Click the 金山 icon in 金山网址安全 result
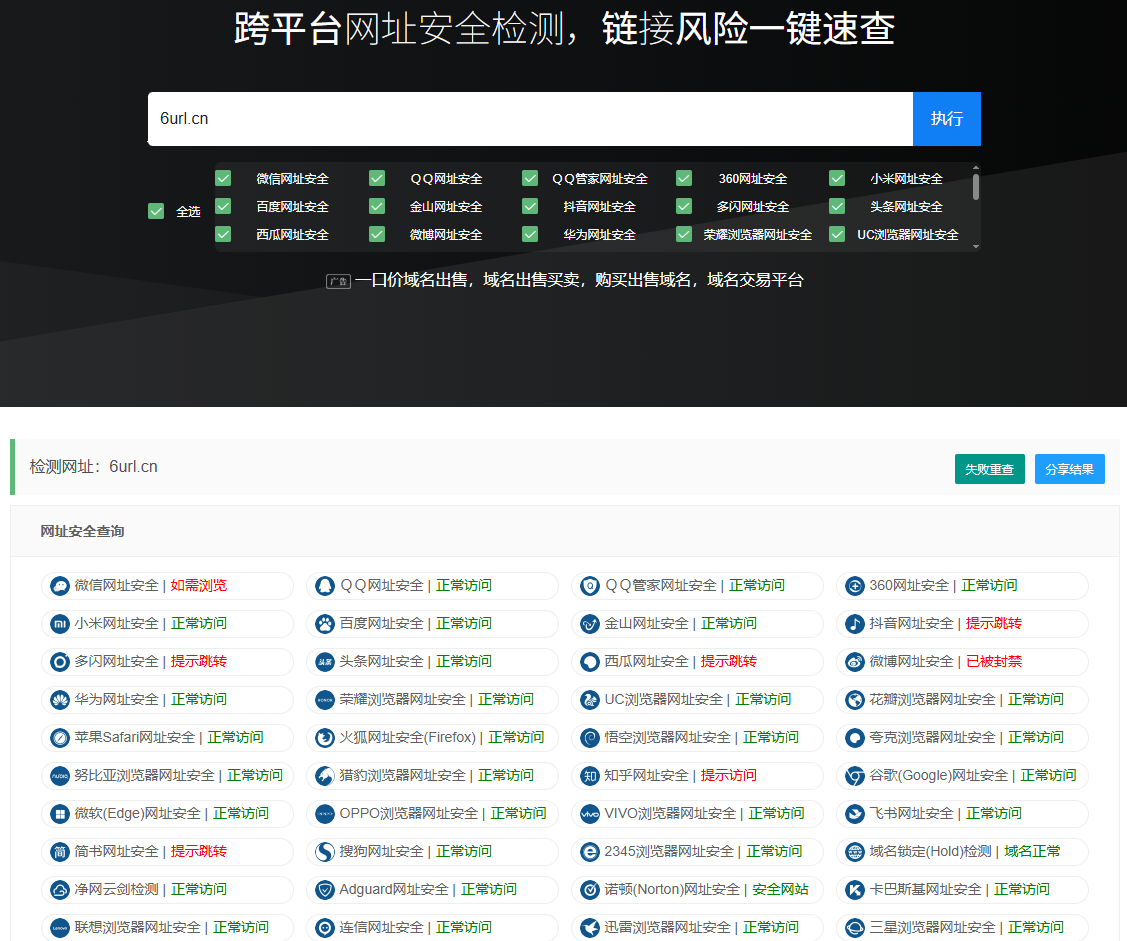This screenshot has height=941, width=1127. 590,624
